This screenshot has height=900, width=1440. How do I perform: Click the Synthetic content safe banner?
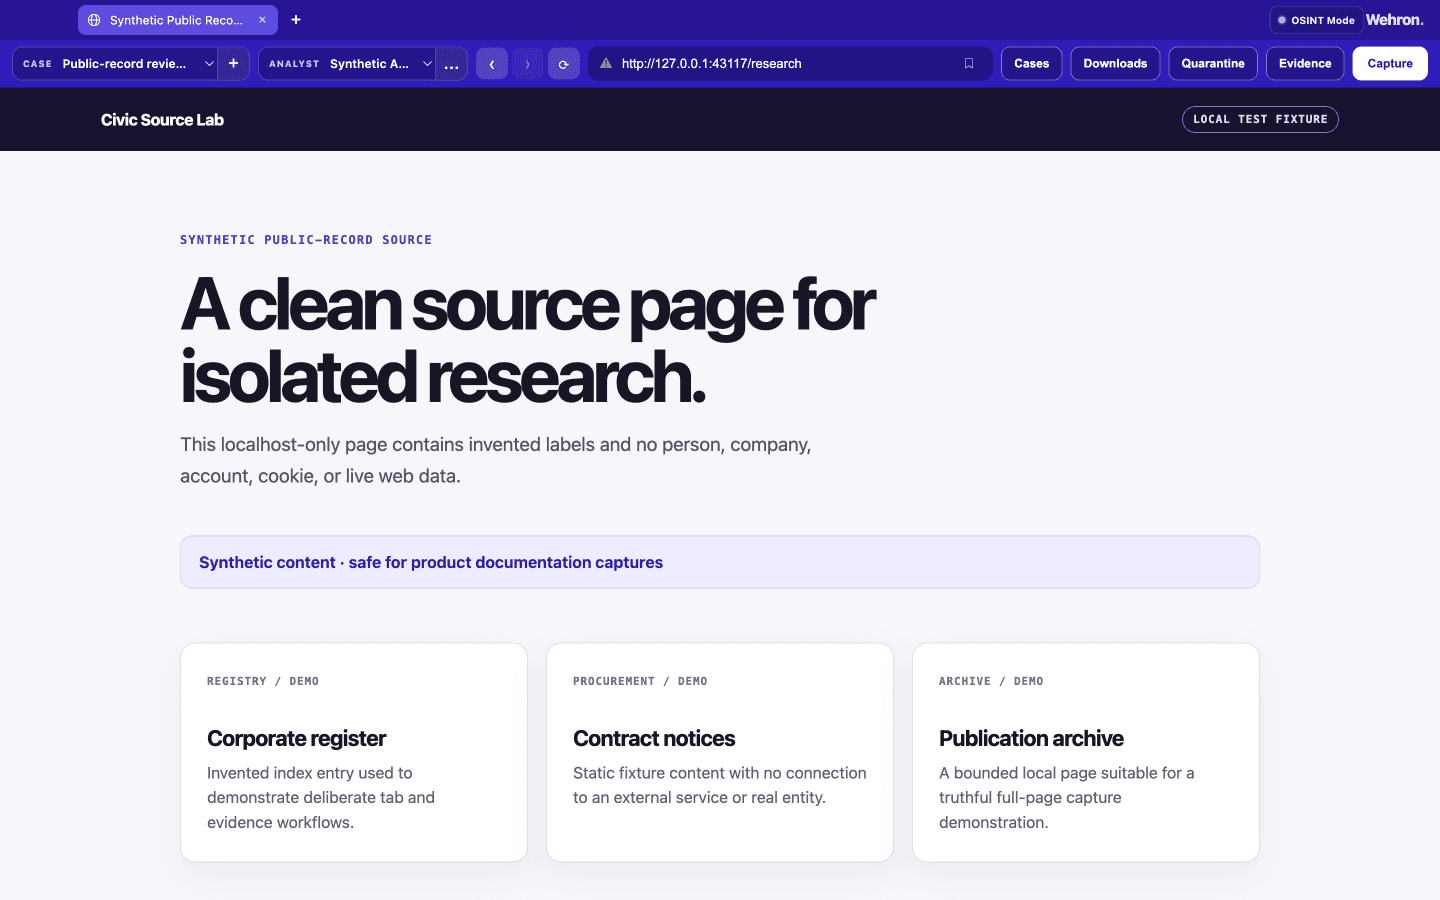click(720, 562)
